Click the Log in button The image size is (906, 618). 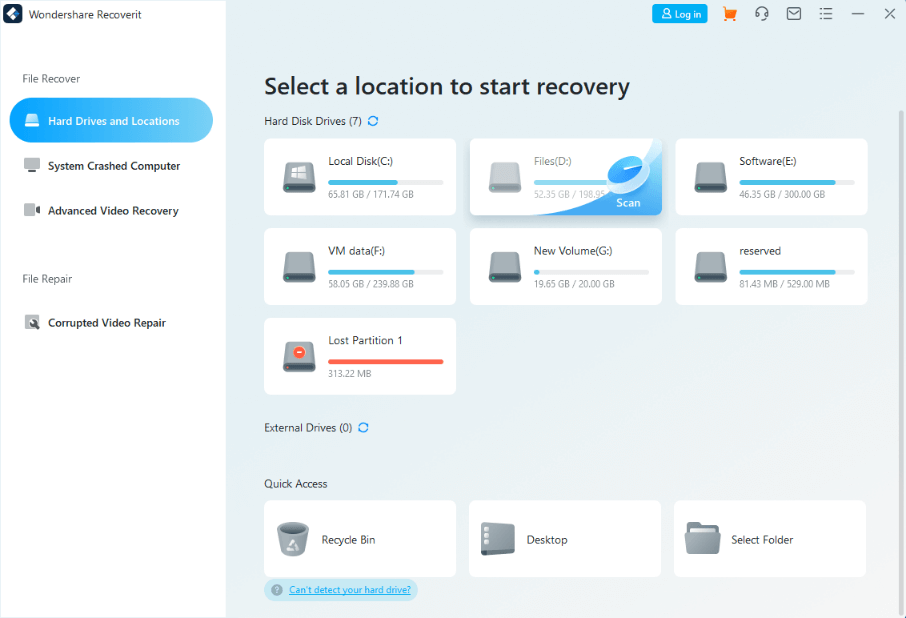click(x=680, y=14)
